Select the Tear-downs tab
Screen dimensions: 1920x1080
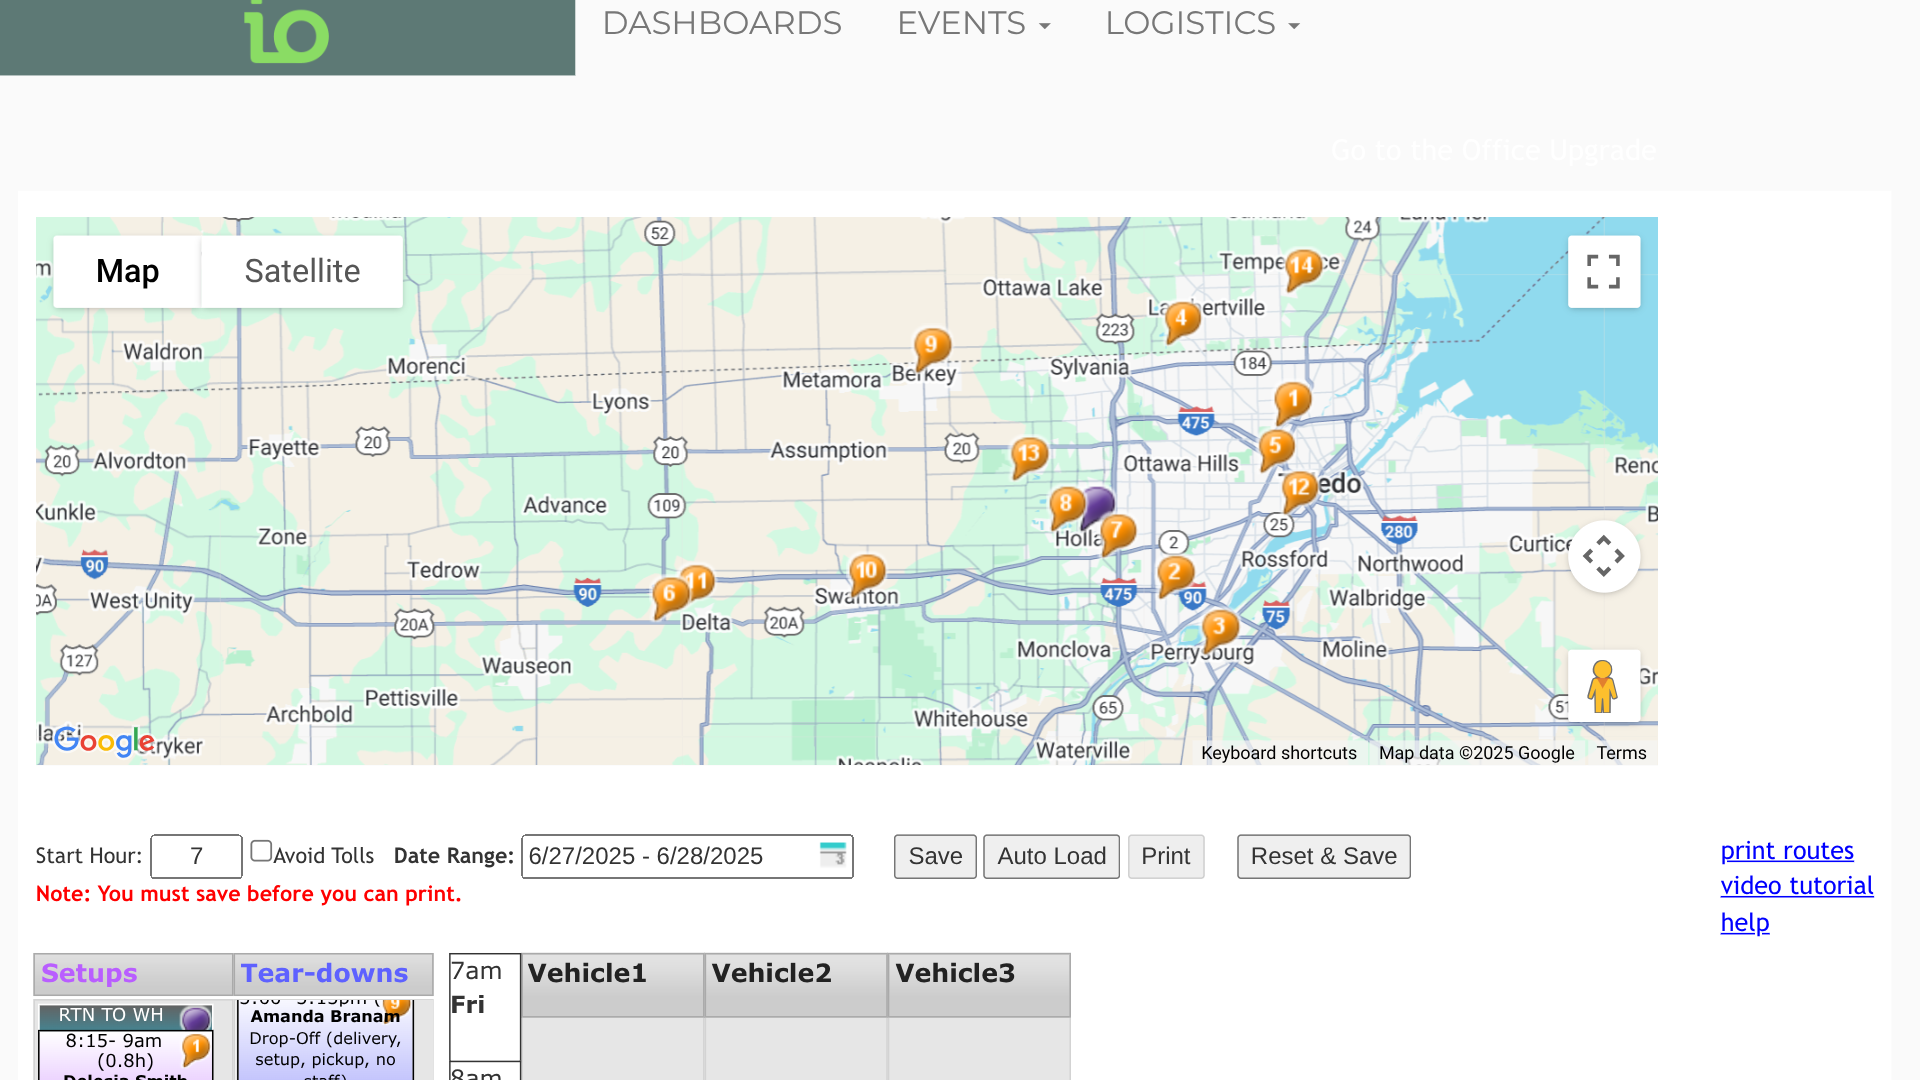click(325, 973)
